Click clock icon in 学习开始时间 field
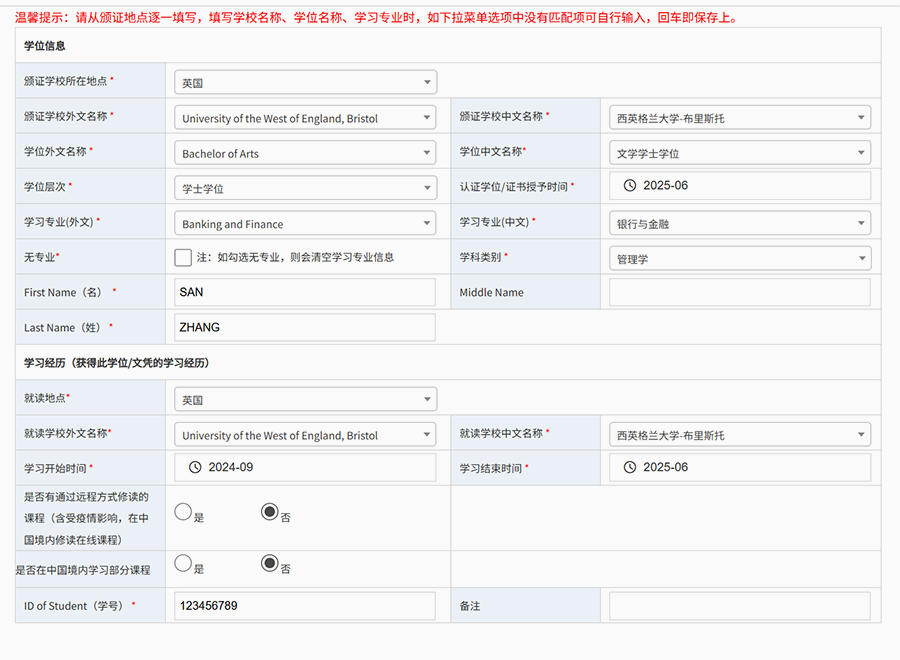The image size is (900, 660). [x=196, y=468]
